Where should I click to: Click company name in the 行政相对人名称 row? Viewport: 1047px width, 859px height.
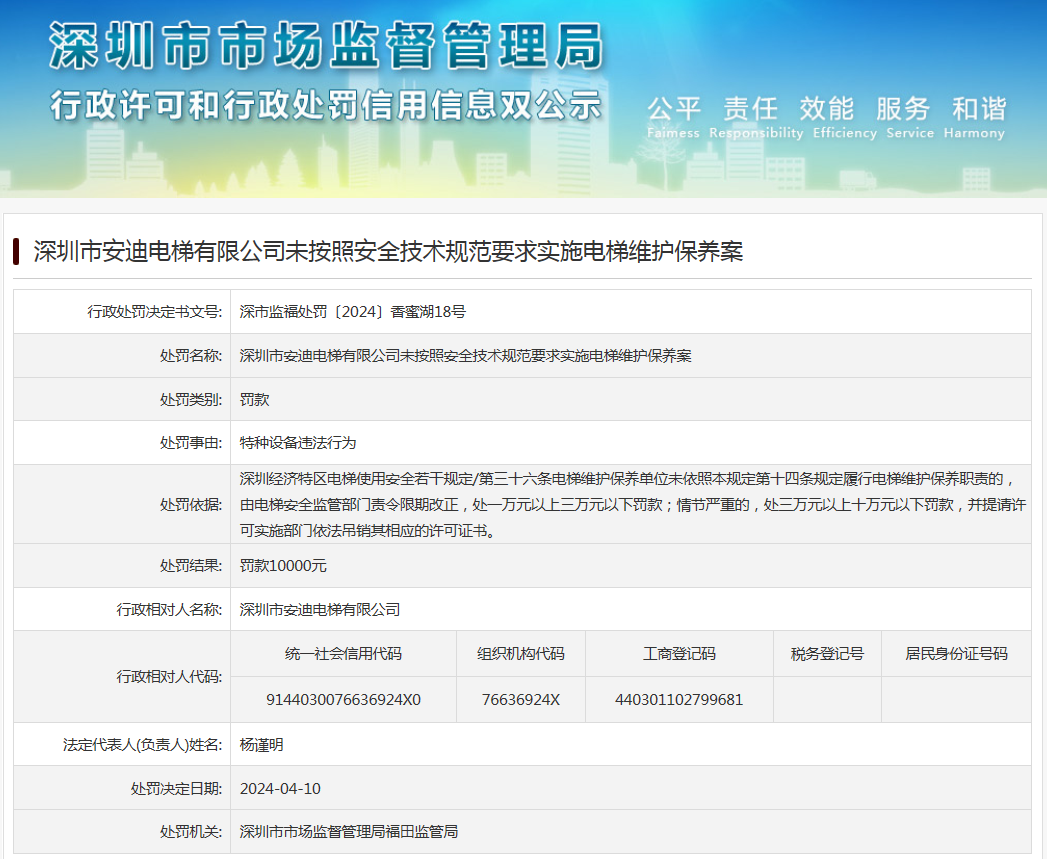[x=320, y=609]
